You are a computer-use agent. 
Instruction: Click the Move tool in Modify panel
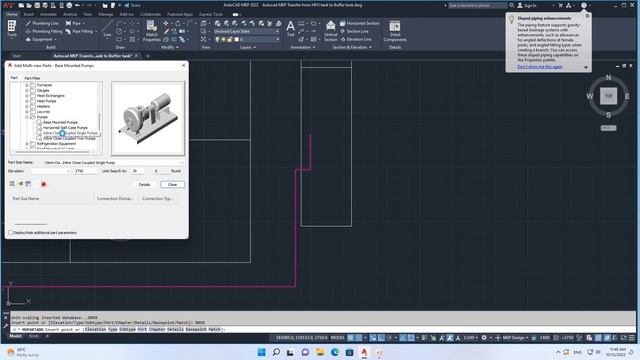[x=166, y=23]
